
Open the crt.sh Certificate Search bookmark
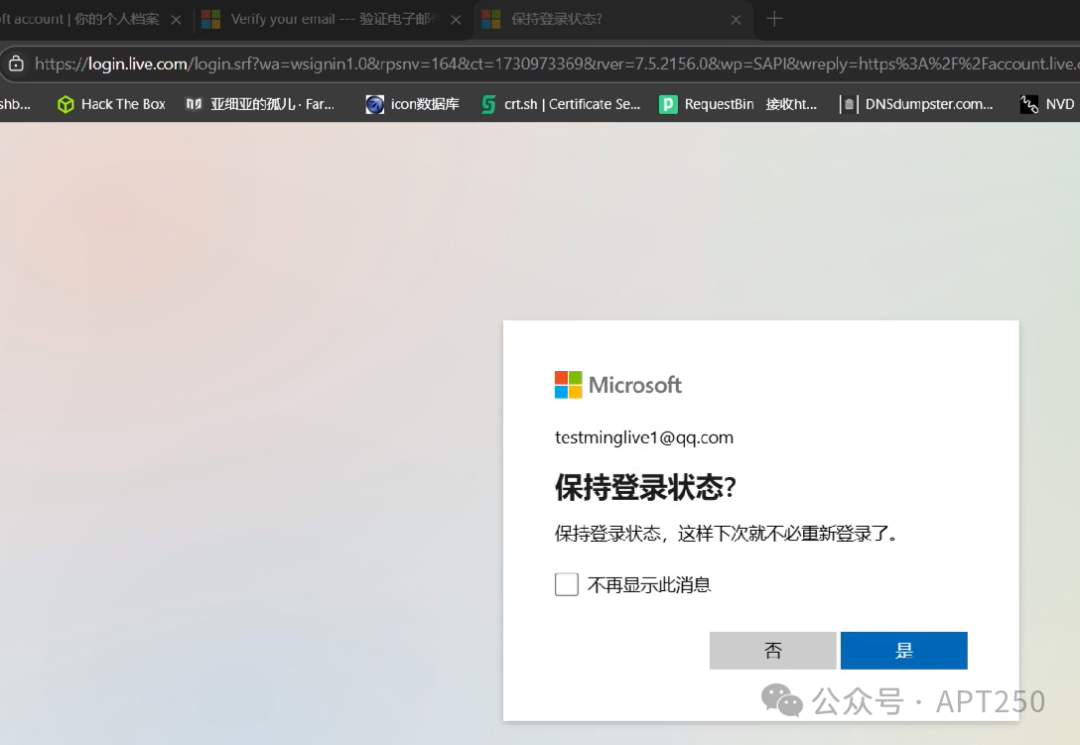[561, 104]
